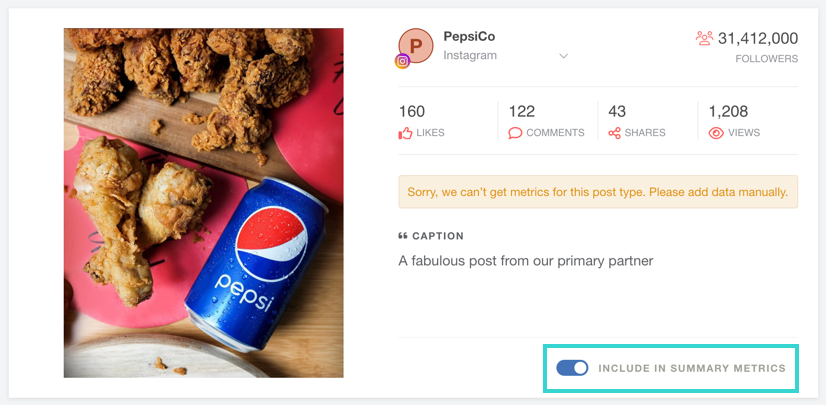Click the 160 likes count

[412, 111]
